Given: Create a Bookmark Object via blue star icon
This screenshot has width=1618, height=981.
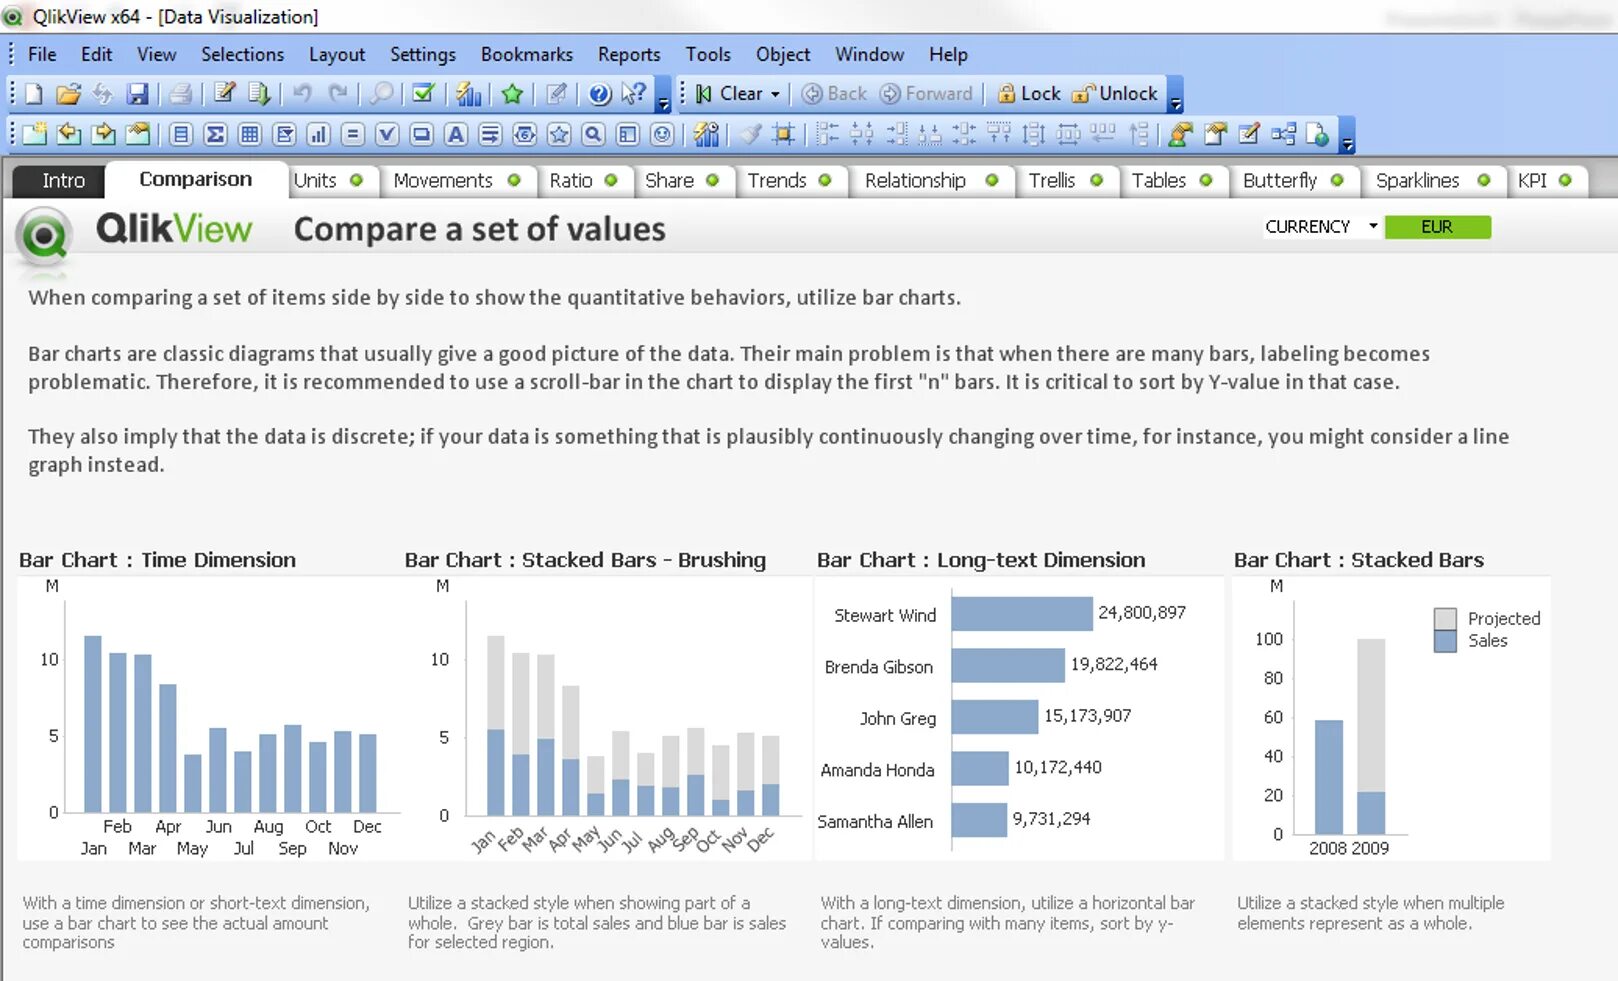Looking at the screenshot, I should [x=559, y=134].
